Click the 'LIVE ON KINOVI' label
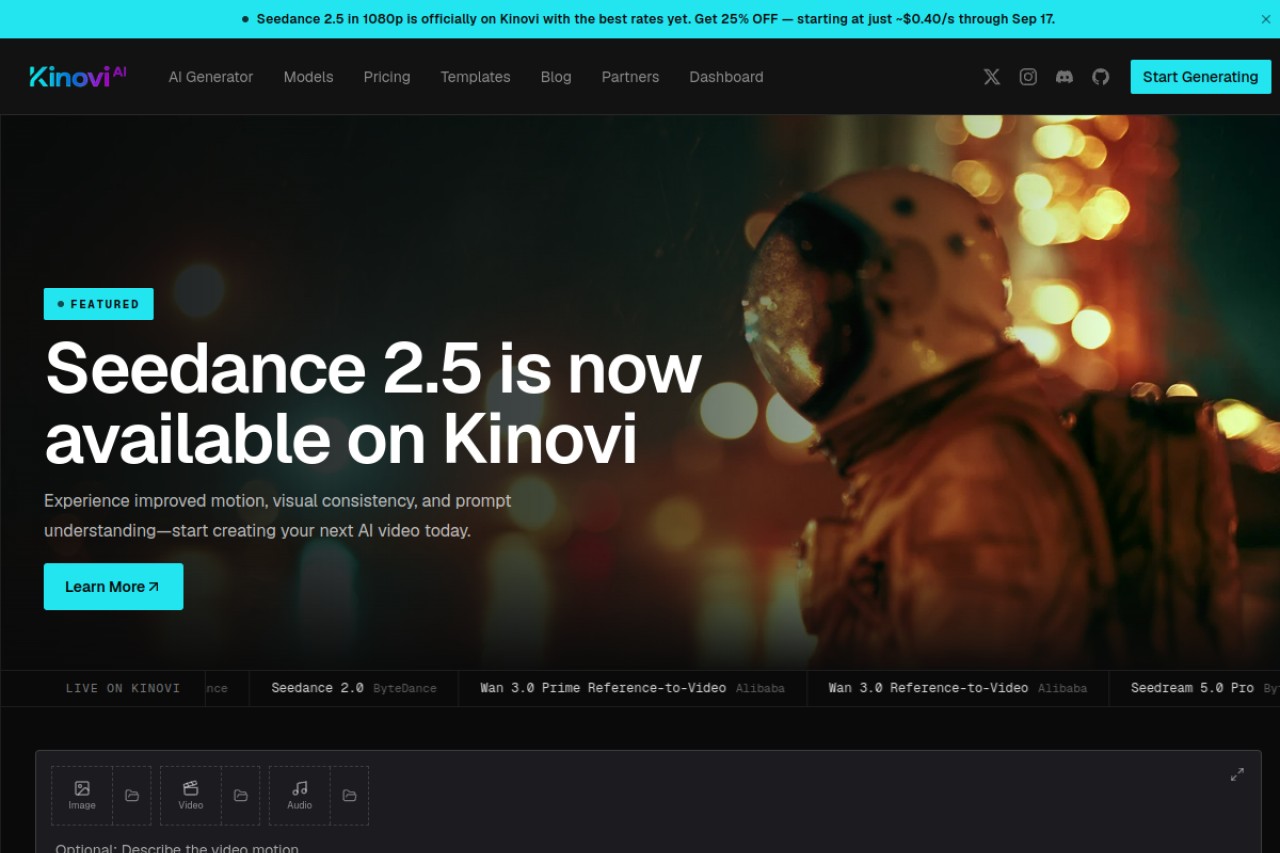The width and height of the screenshot is (1280, 853). click(123, 688)
